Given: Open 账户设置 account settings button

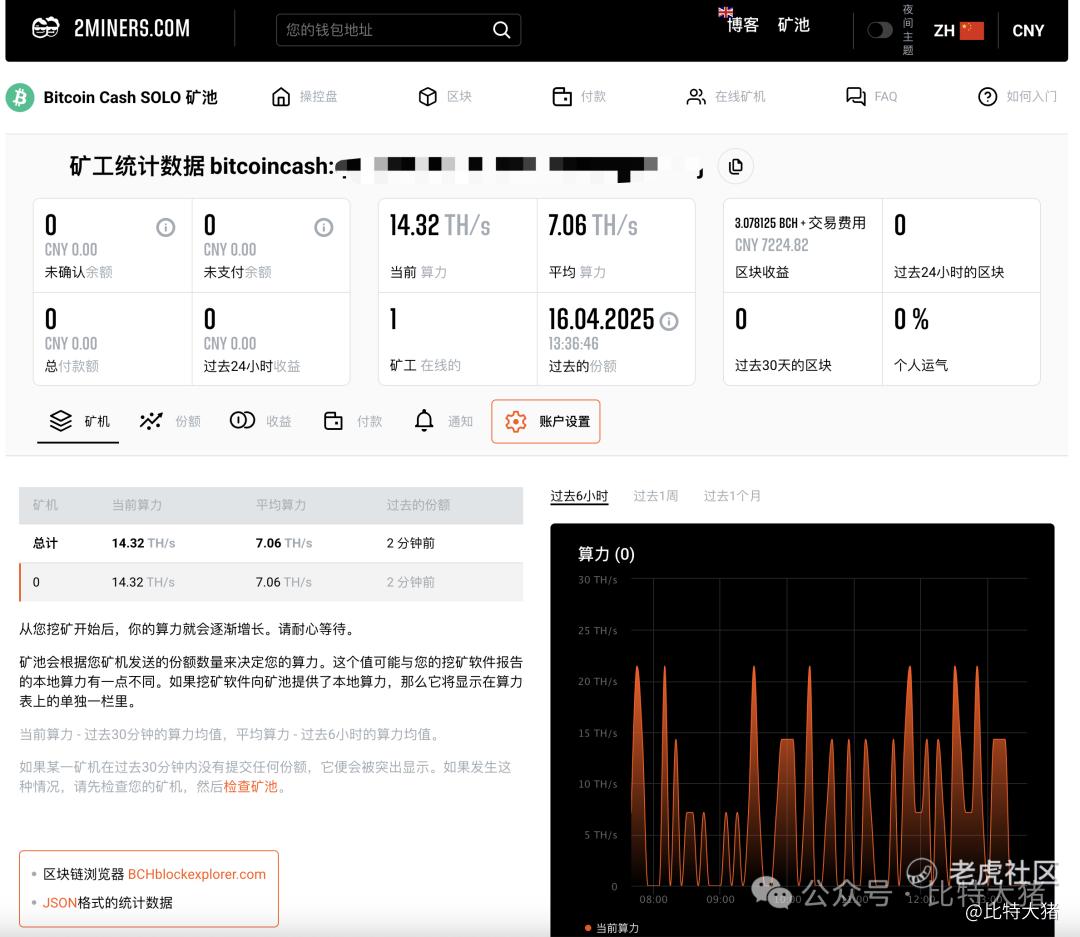Looking at the screenshot, I should [x=546, y=421].
